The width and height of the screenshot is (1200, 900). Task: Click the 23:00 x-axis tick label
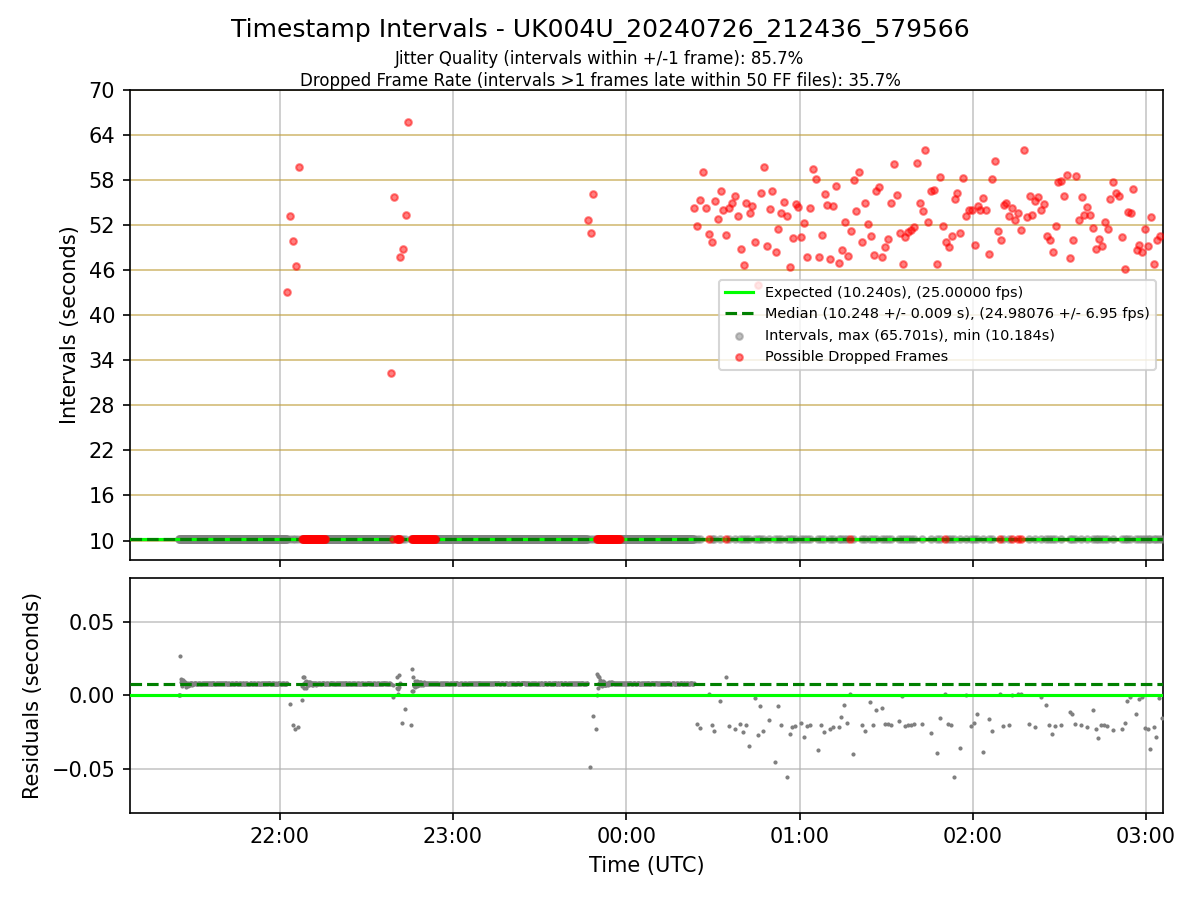[453, 834]
